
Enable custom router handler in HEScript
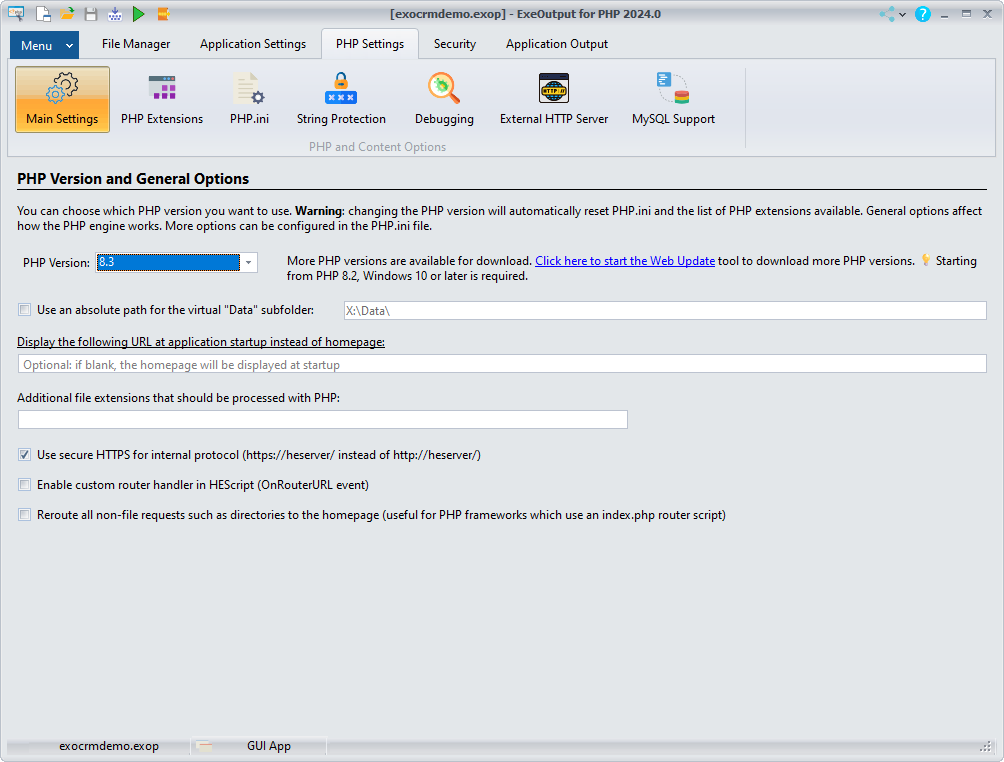[25, 485]
